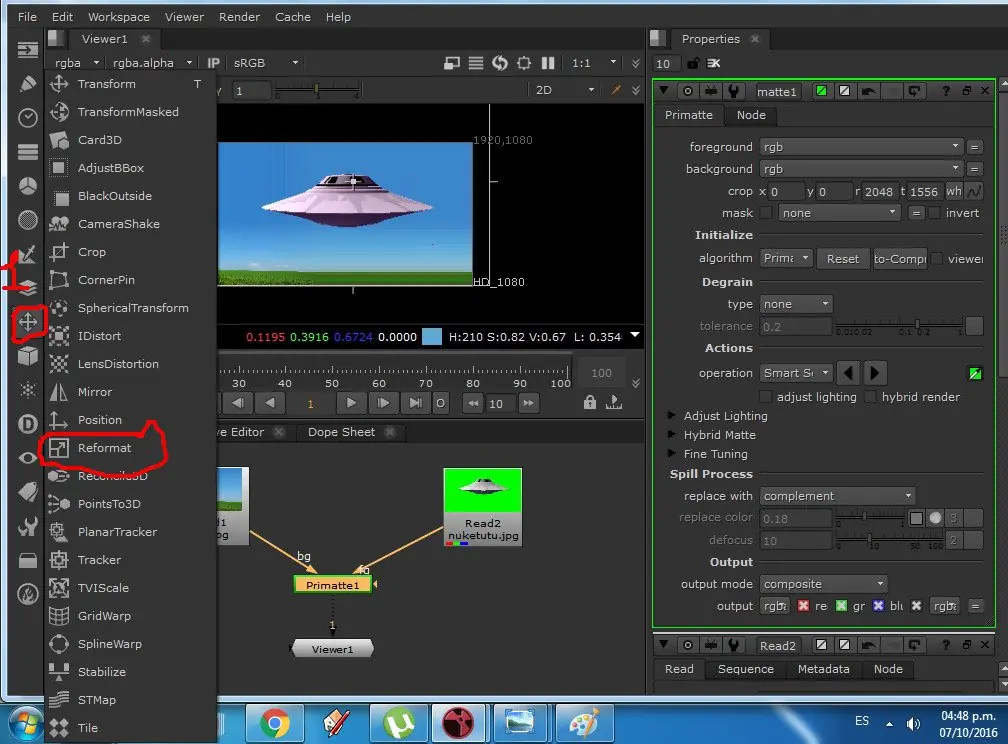
Task: Select the PlanarTracker node icon
Action: coord(59,532)
